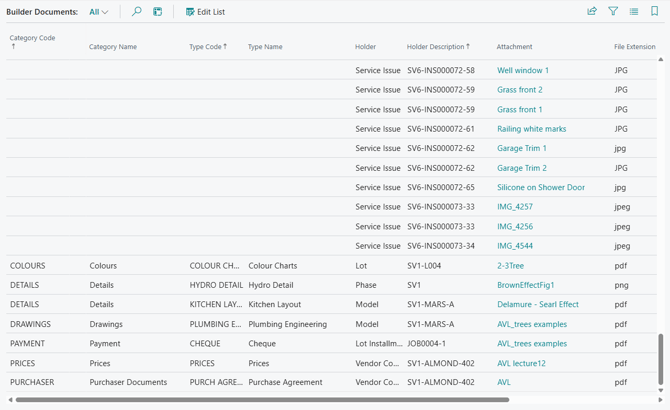Click the Kitchen Layout type name cell
670x410 pixels.
(275, 304)
